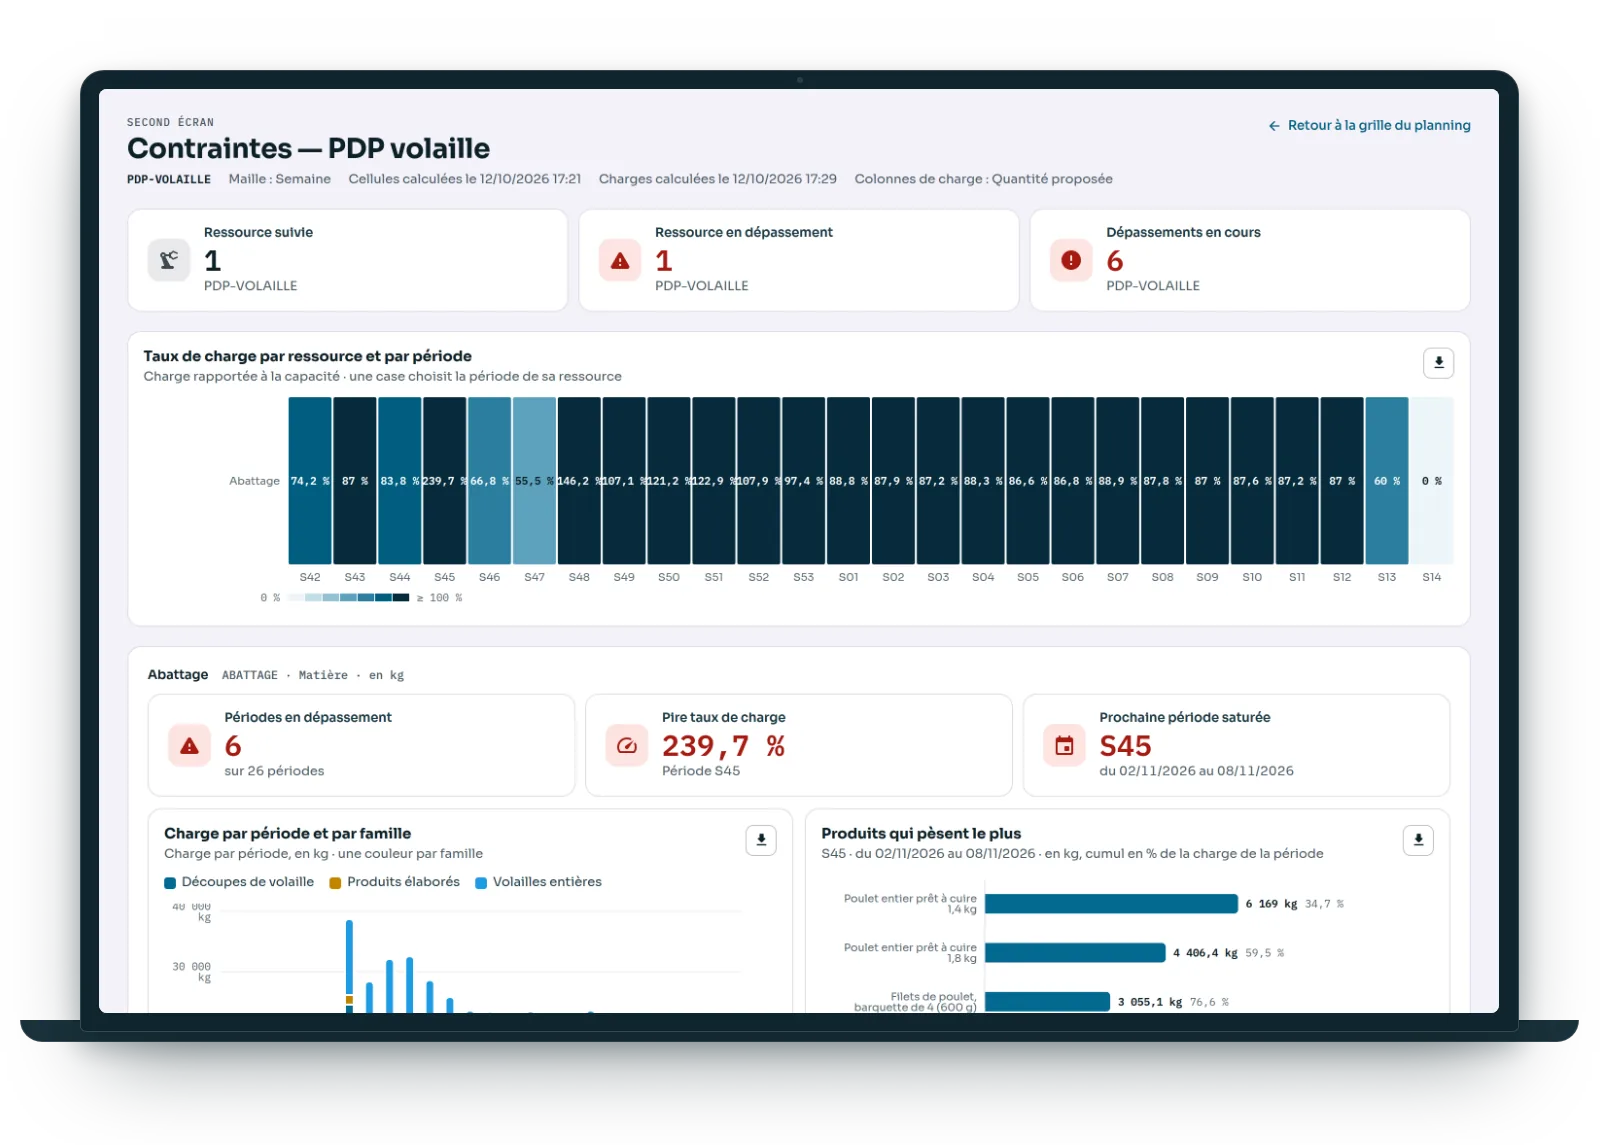Viewport: 1600px width, 1145px height.
Task: Click the 'Ressource suivie' card
Action: click(347, 260)
